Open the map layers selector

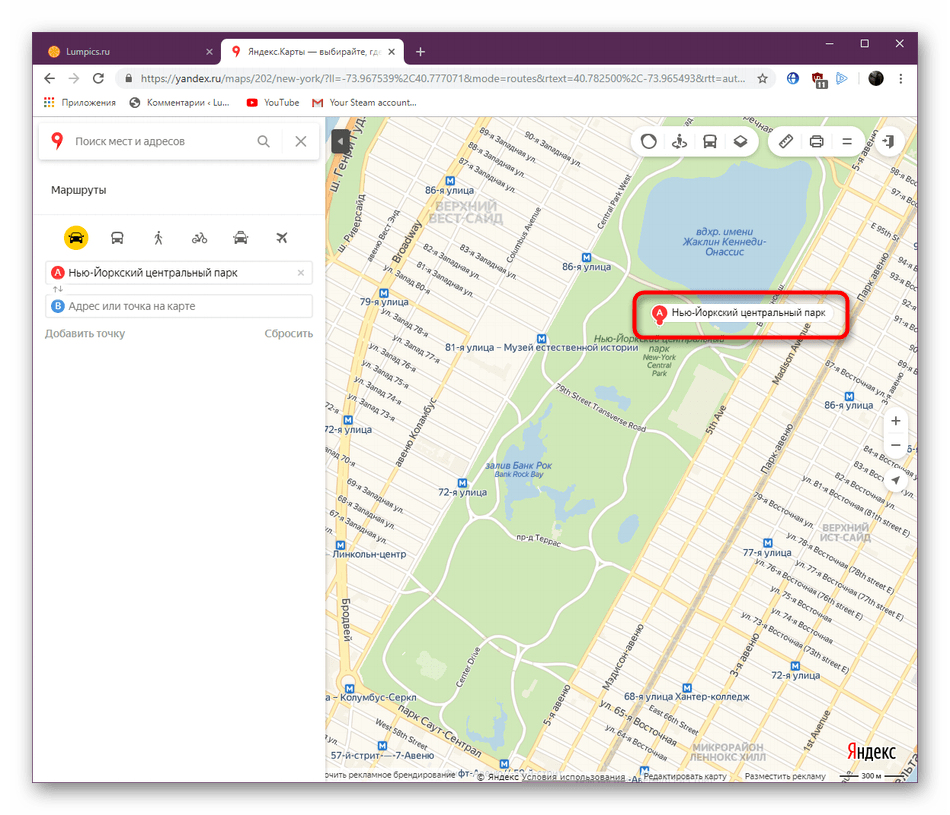(740, 142)
